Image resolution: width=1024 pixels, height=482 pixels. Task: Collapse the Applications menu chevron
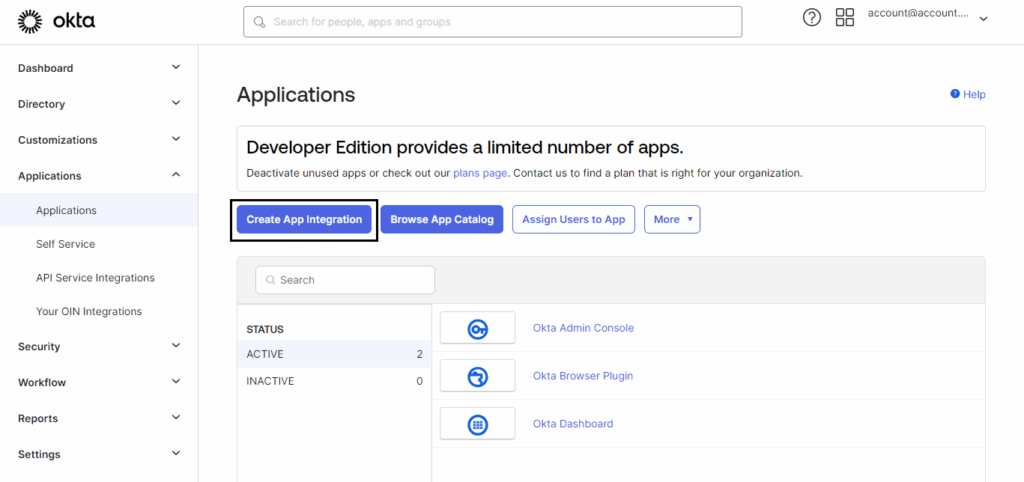click(176, 174)
